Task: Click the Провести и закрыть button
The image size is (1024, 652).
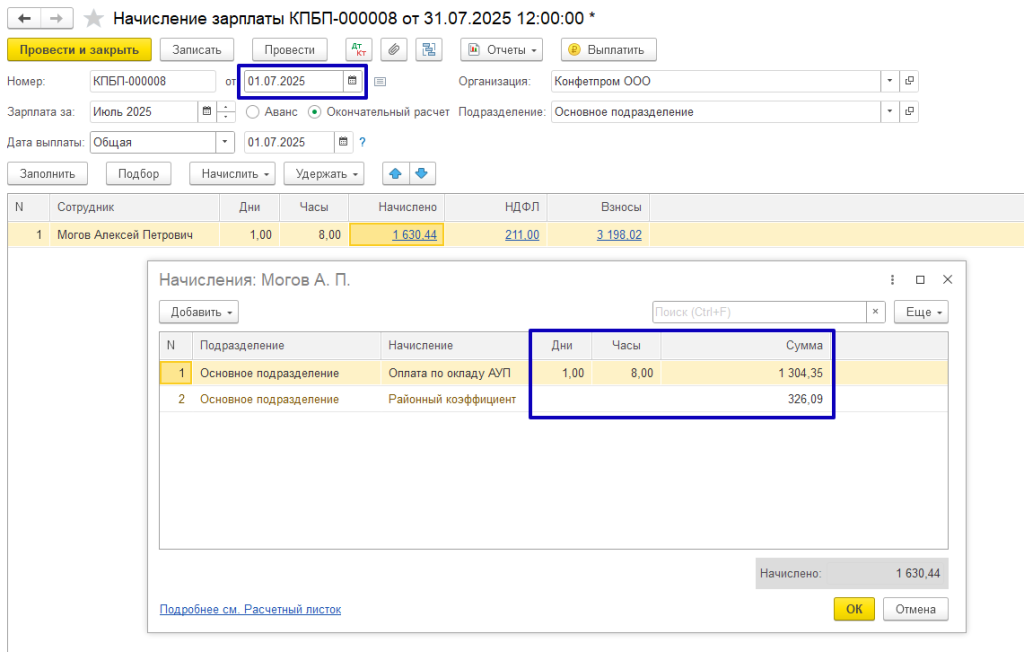Action: tap(79, 50)
